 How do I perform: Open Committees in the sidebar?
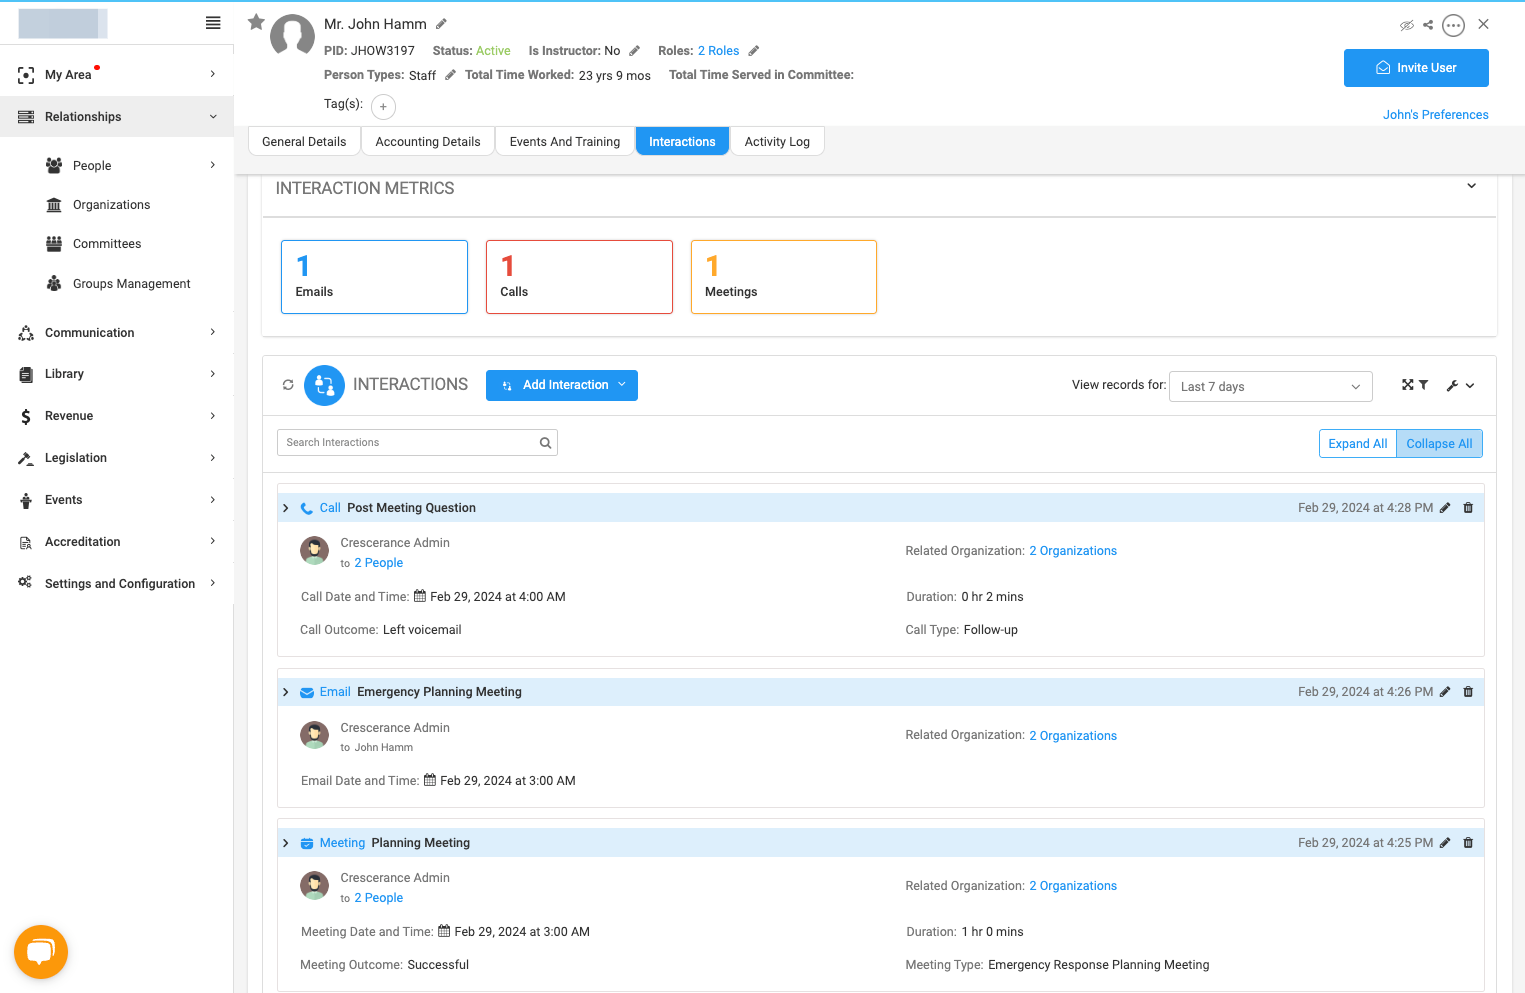tap(107, 244)
